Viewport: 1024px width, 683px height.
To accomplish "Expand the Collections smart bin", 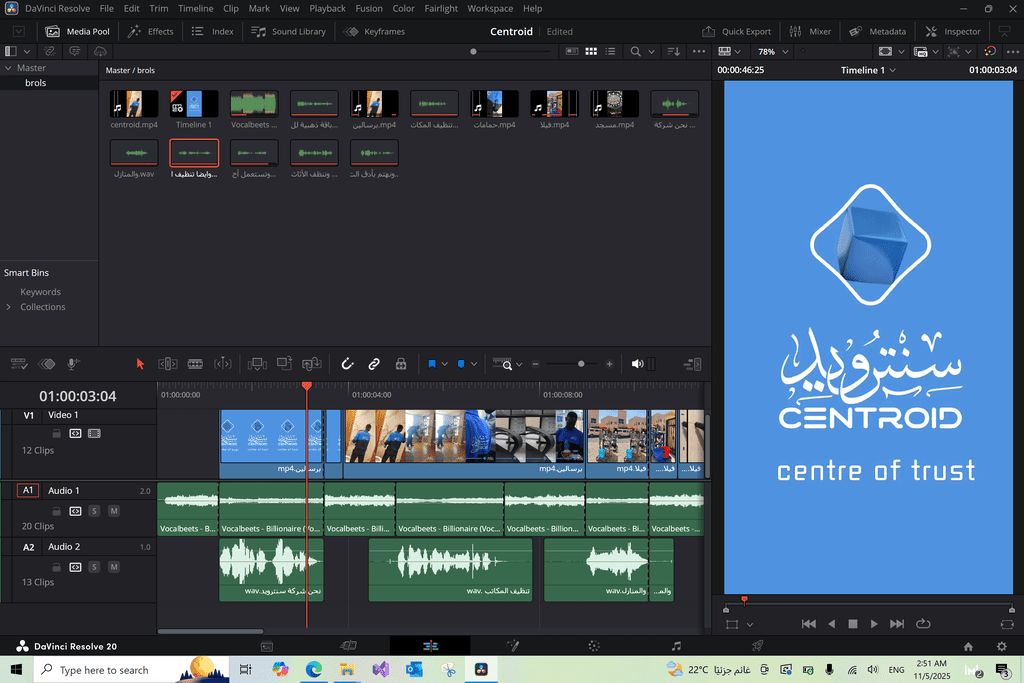I will (x=10, y=307).
